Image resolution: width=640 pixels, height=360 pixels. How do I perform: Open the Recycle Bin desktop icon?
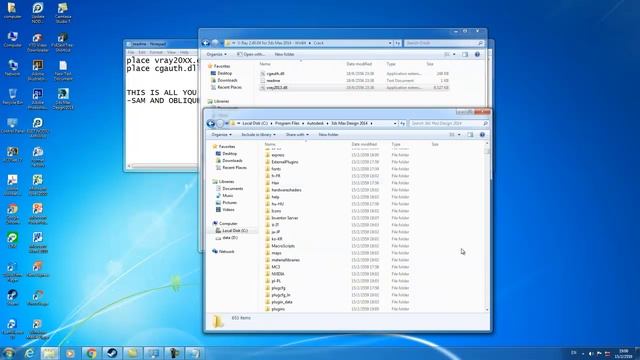(13, 97)
